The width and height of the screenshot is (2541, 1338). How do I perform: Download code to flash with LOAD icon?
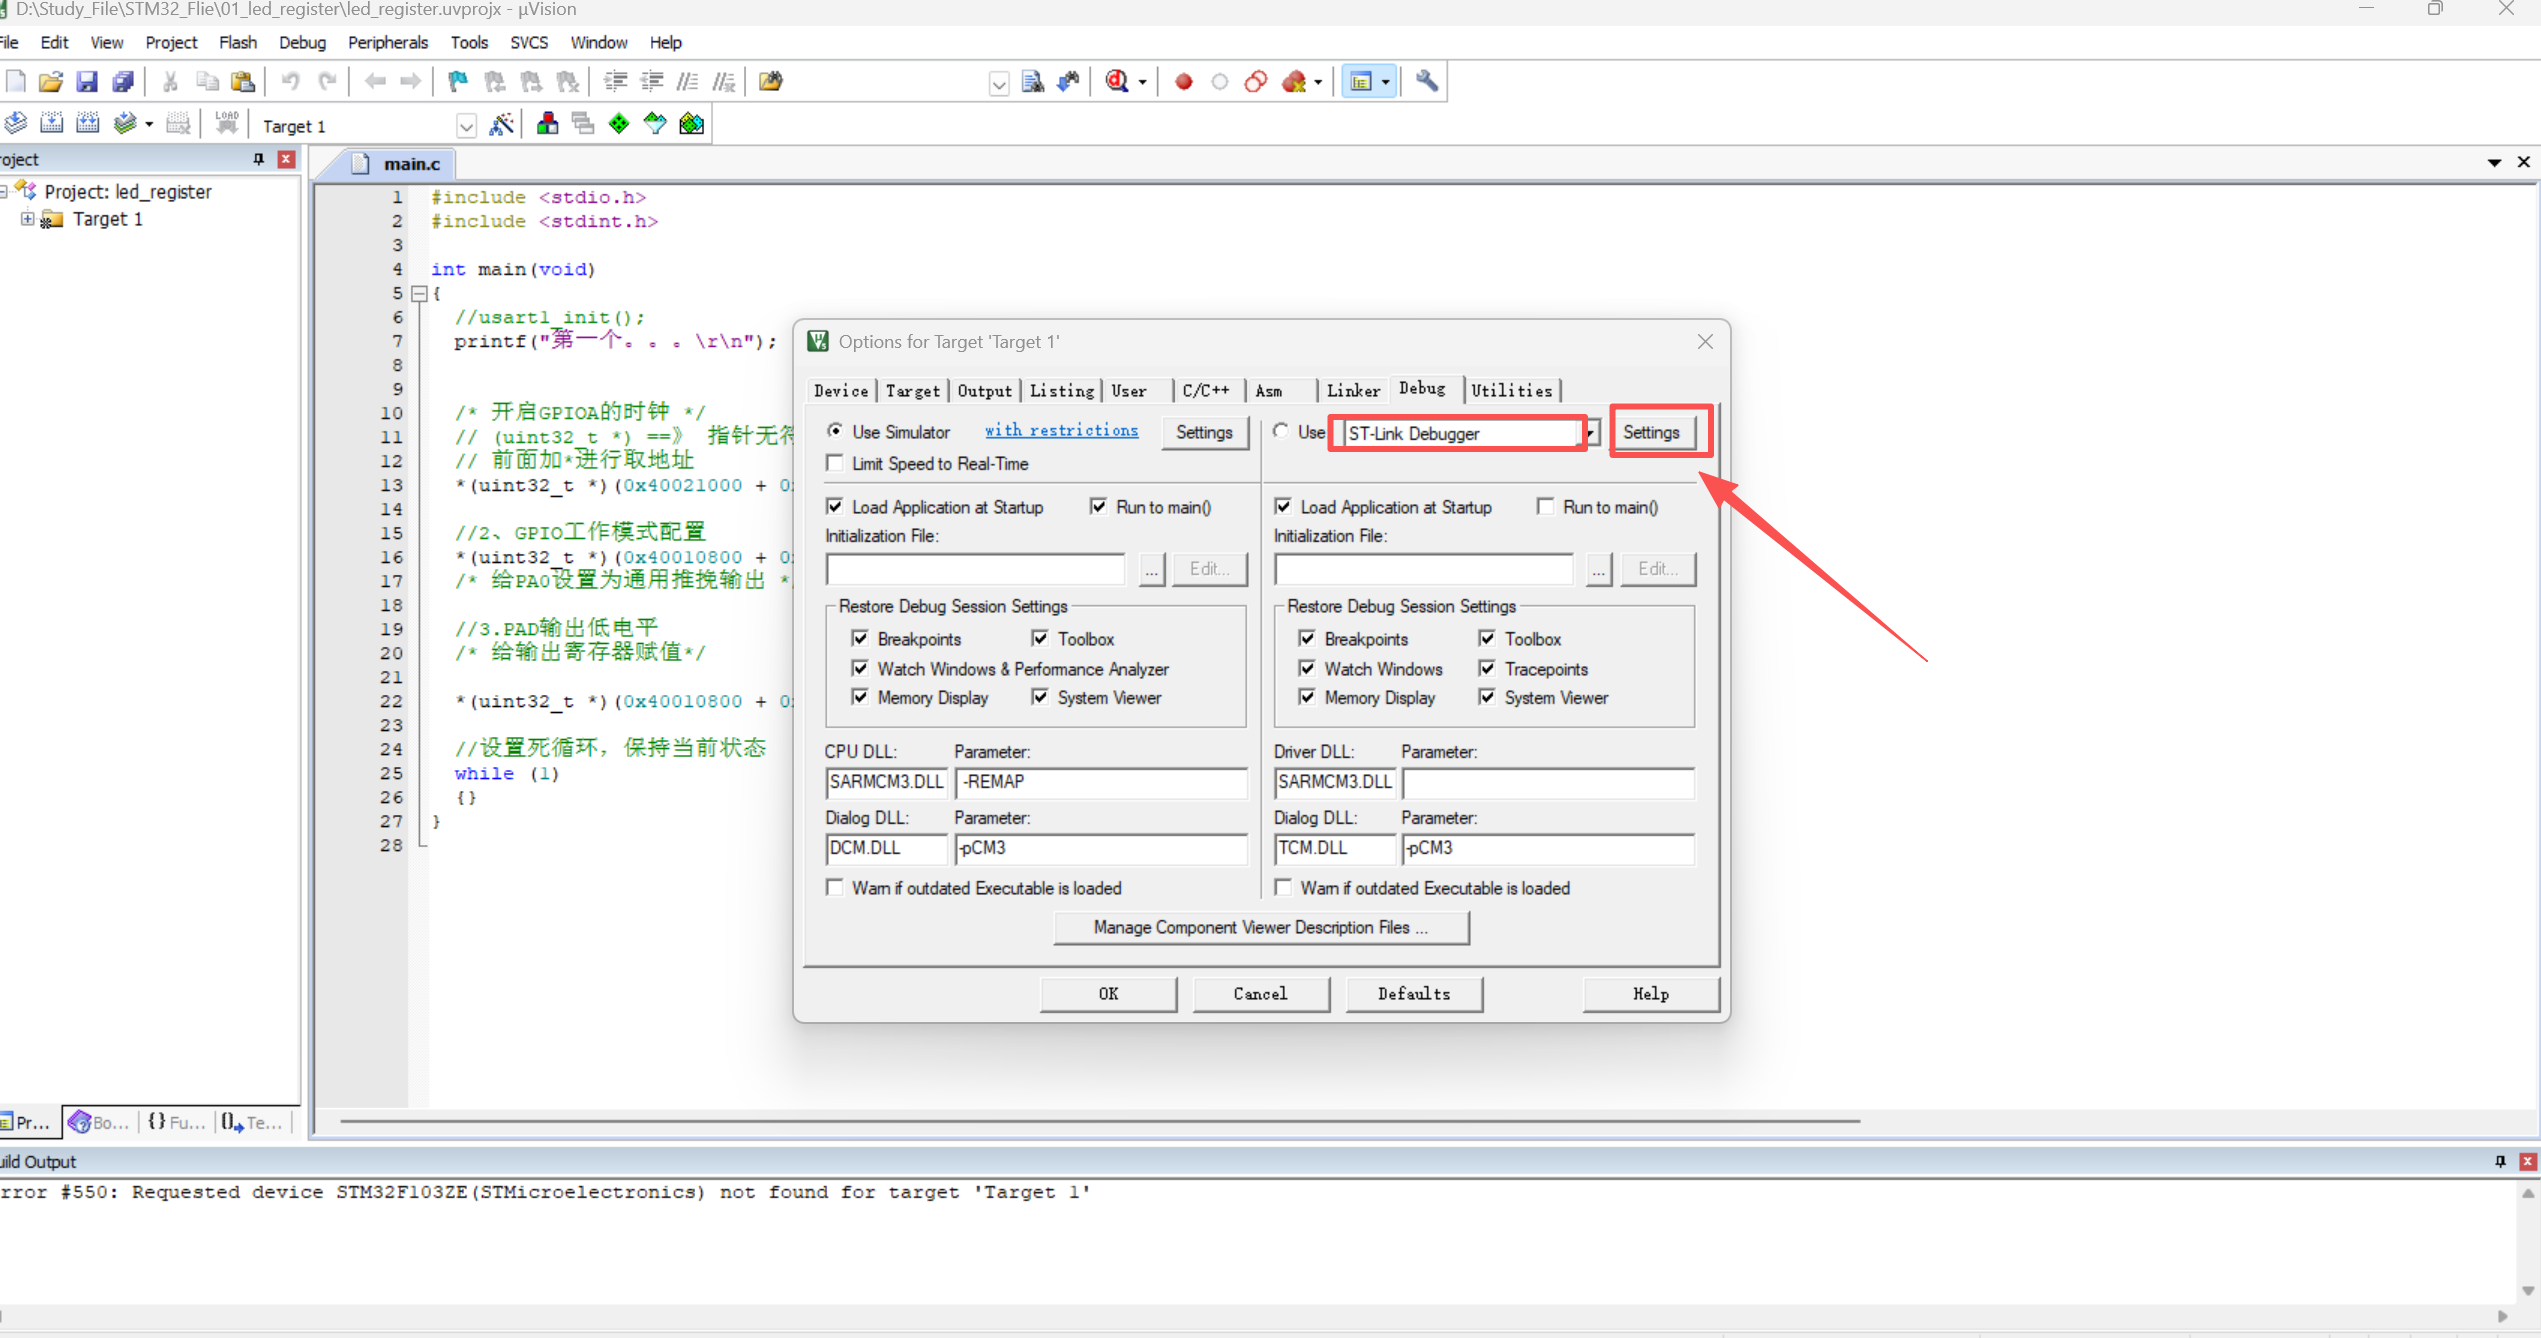(x=226, y=121)
